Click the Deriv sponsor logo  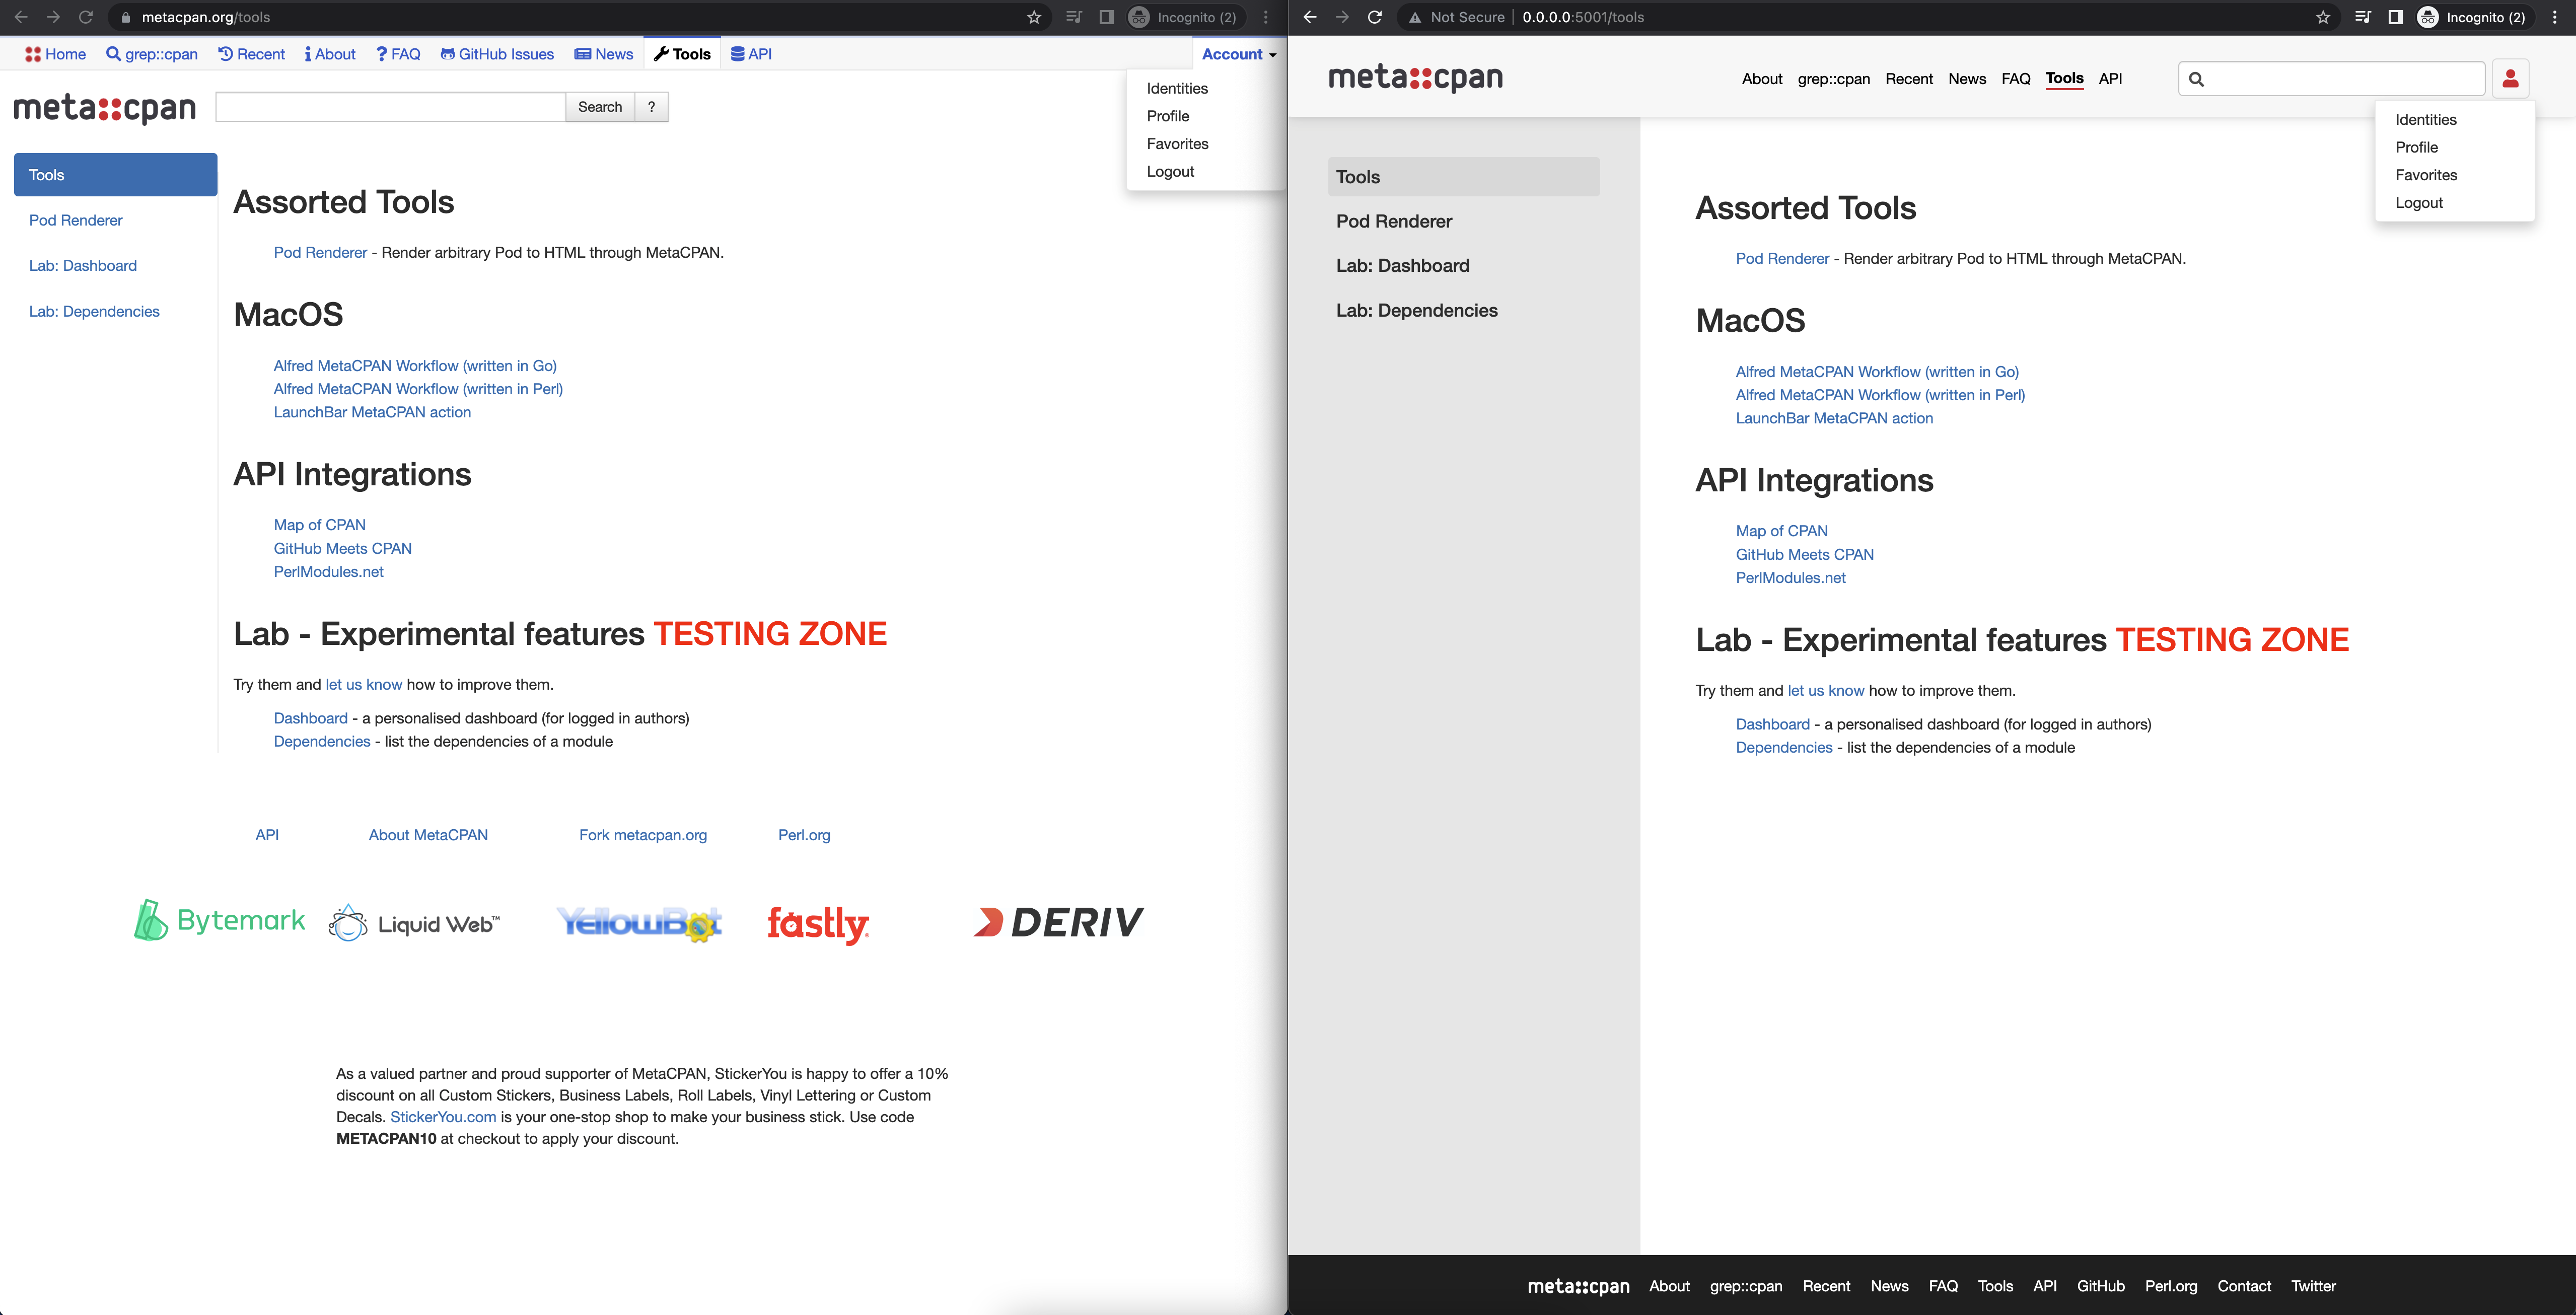1058,922
